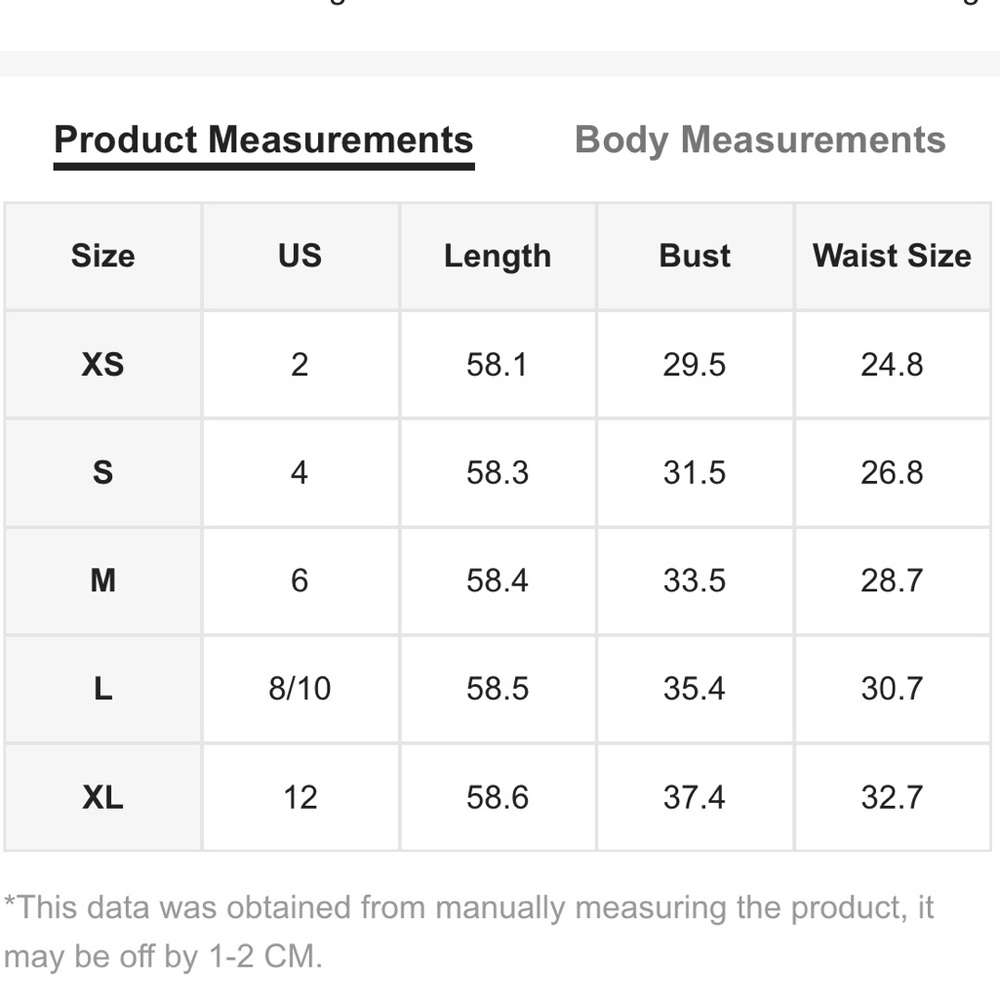Screen dimensions: 1000x1000
Task: Select the M size row label
Action: click(x=103, y=581)
